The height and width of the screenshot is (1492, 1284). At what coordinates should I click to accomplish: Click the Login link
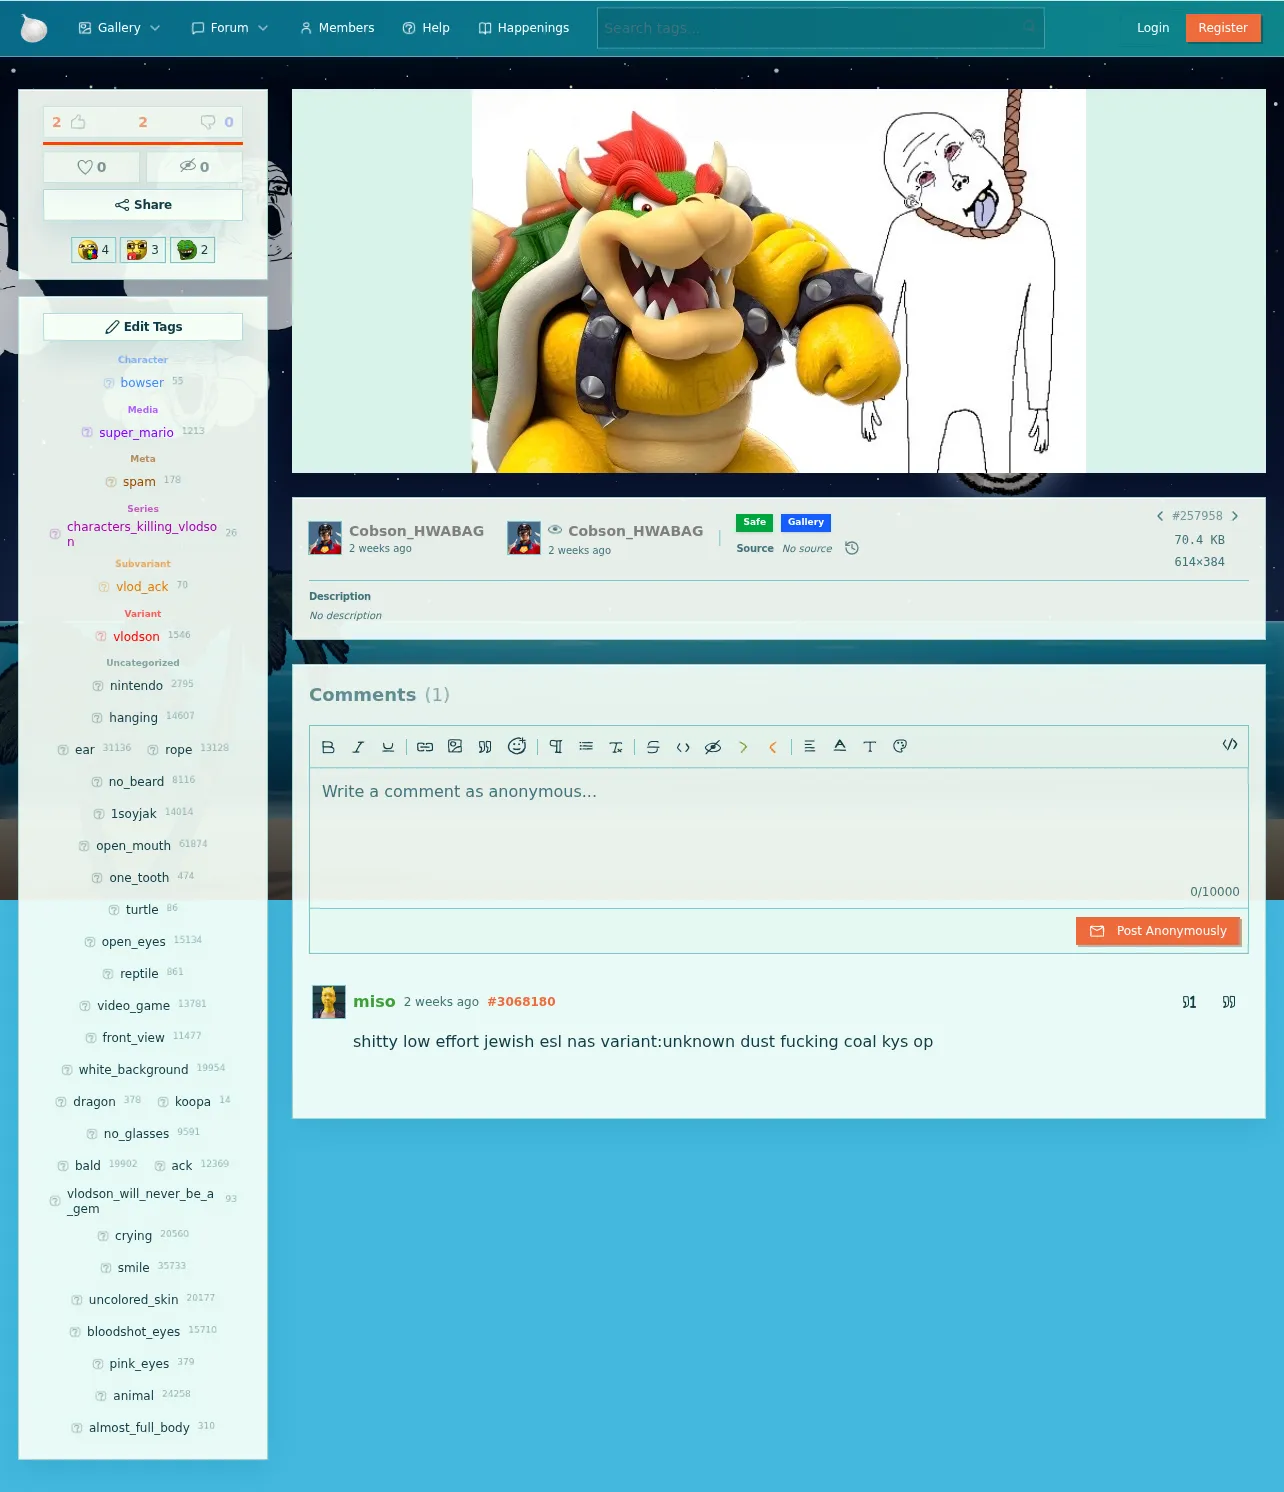(1153, 28)
